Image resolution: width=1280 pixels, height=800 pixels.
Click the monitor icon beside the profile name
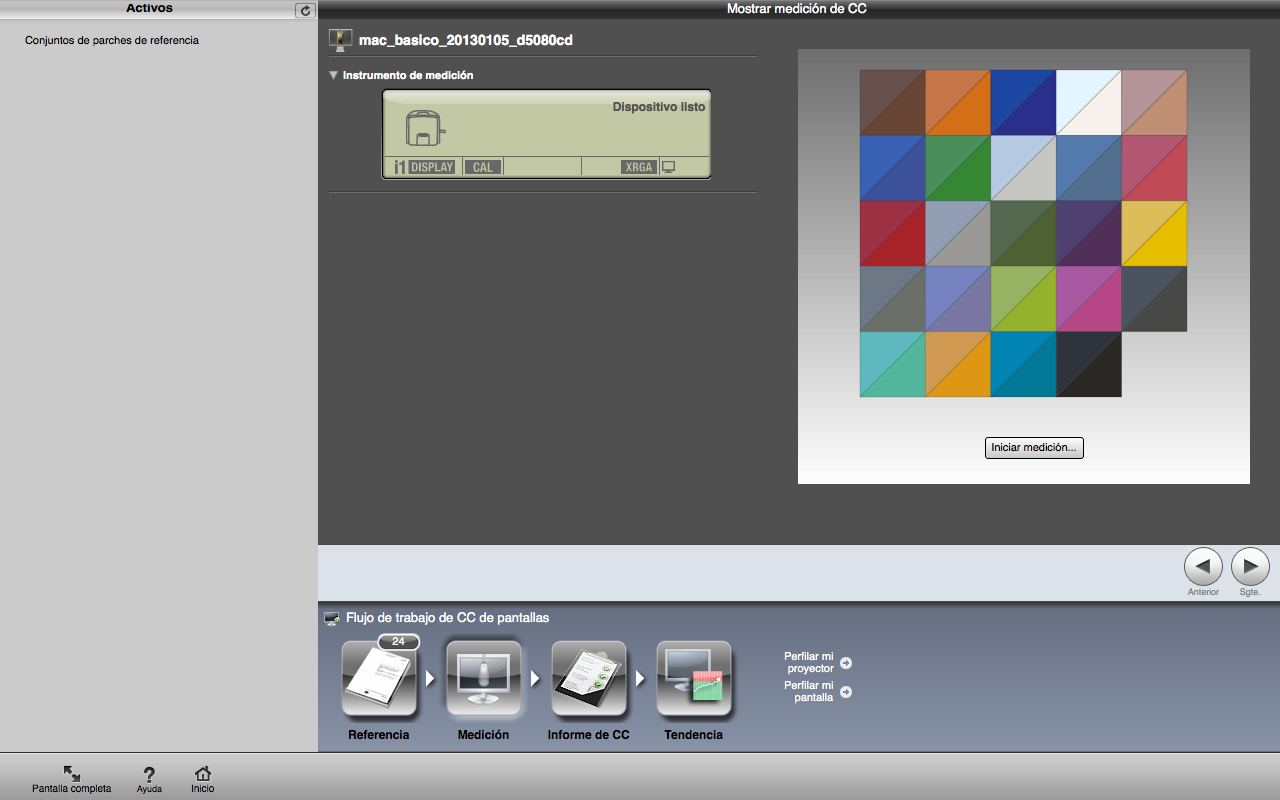point(342,40)
